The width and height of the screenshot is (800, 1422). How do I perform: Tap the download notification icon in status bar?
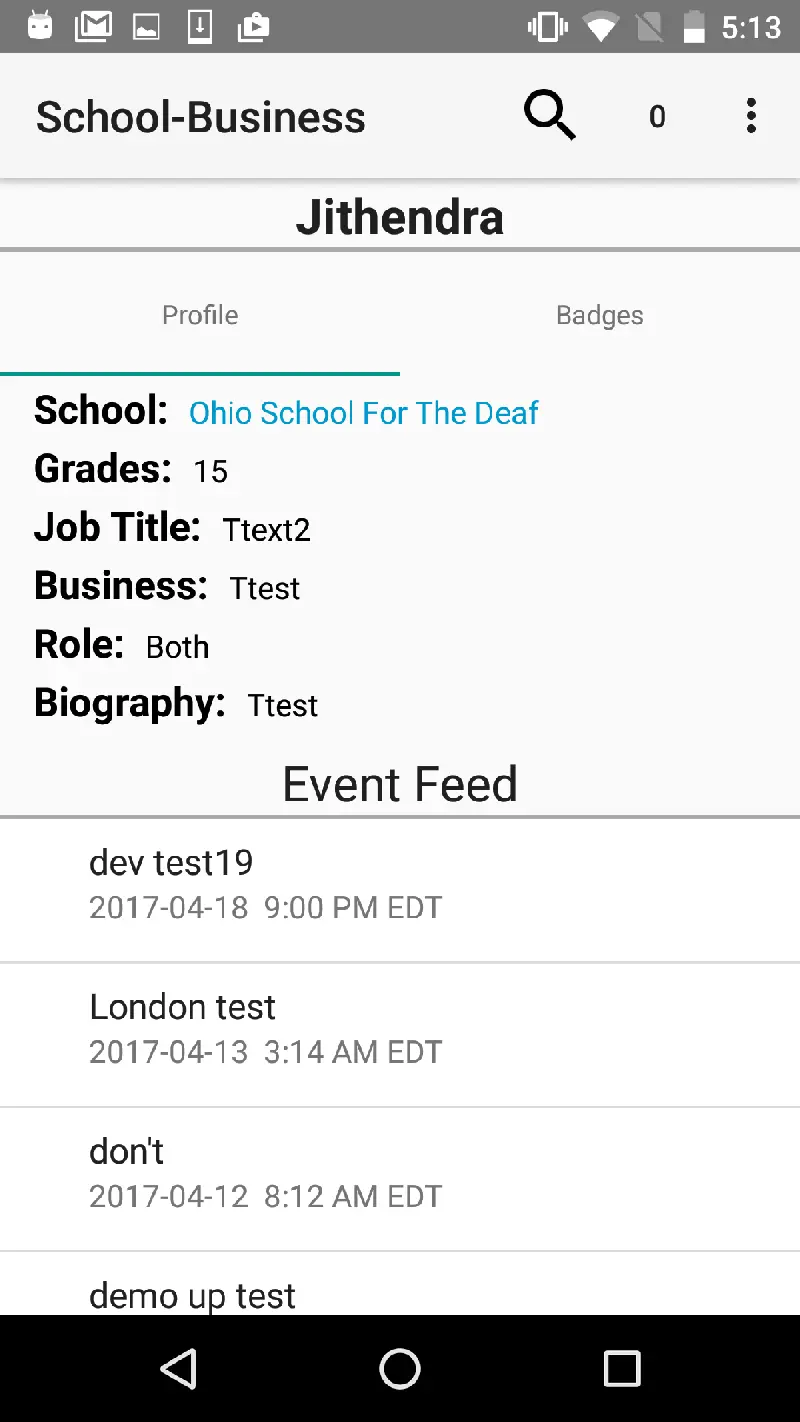[x=200, y=27]
